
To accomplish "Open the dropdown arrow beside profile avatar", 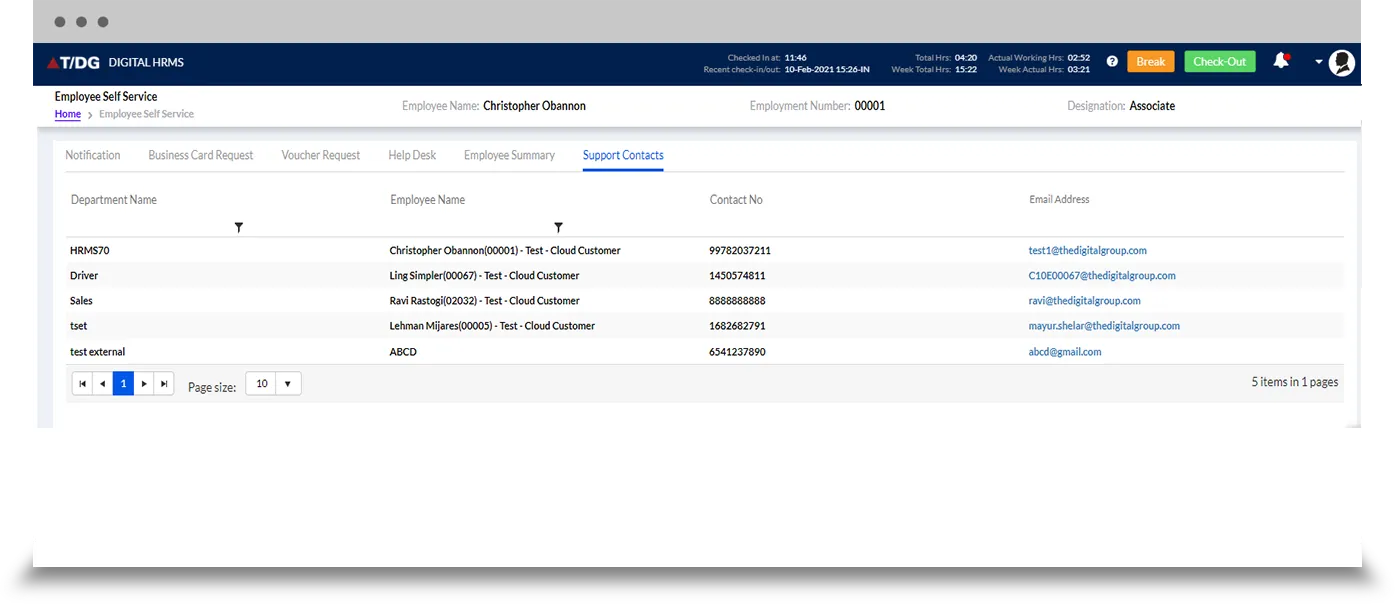I will pos(1318,62).
